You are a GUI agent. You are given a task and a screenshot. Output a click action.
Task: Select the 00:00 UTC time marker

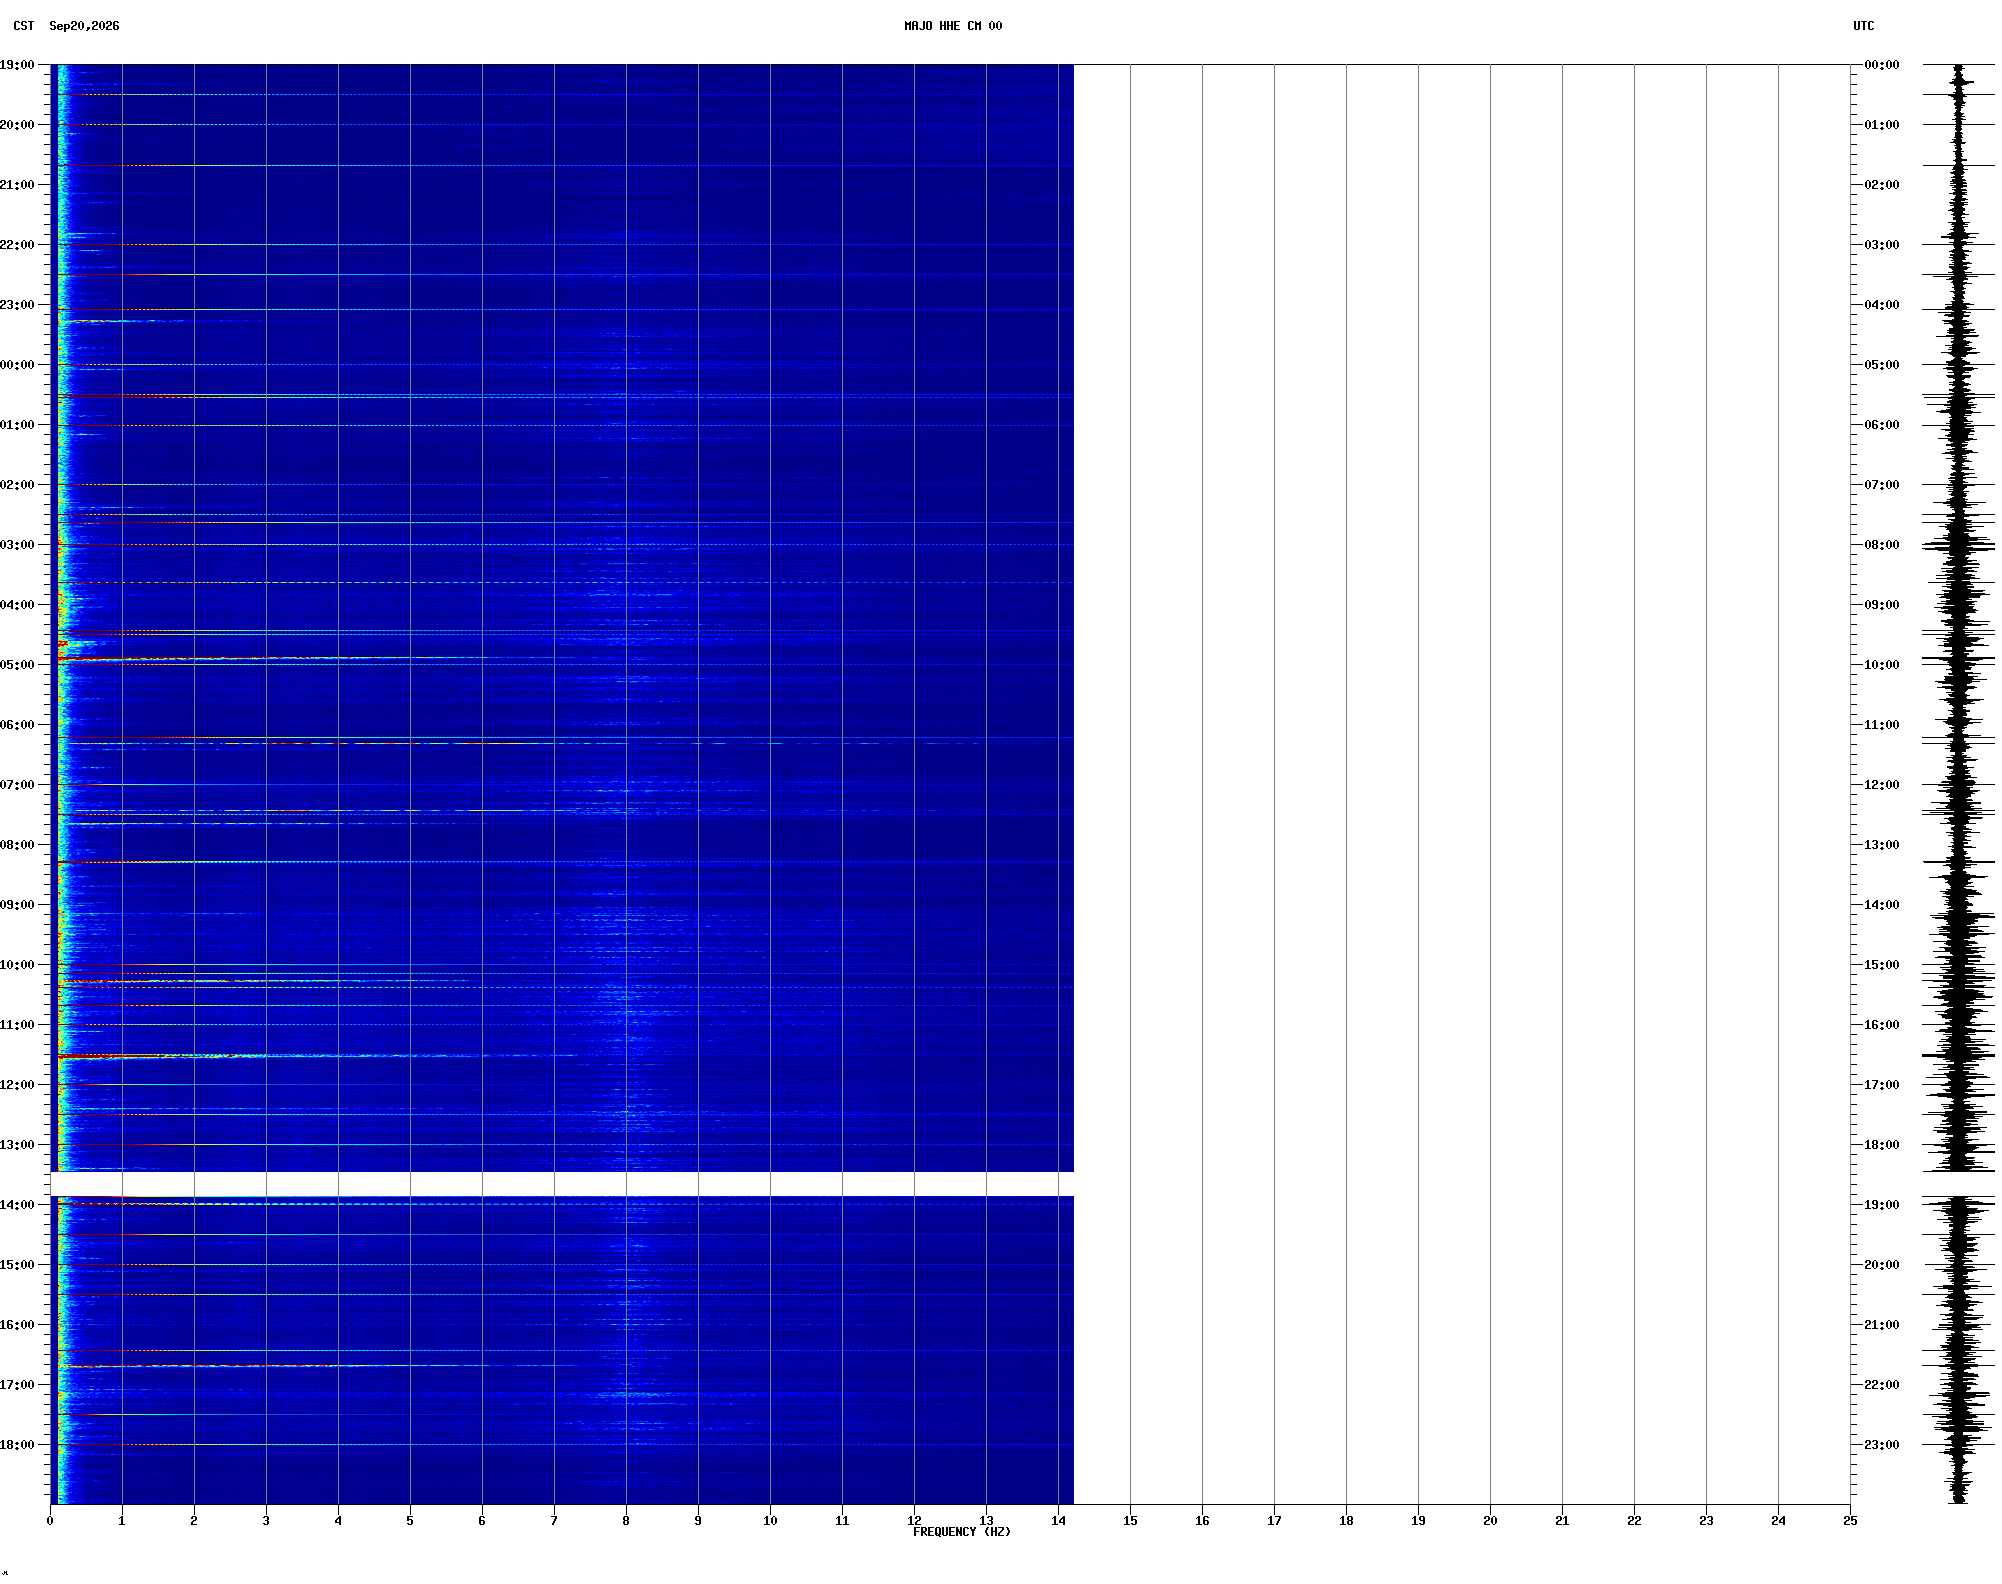(1881, 65)
